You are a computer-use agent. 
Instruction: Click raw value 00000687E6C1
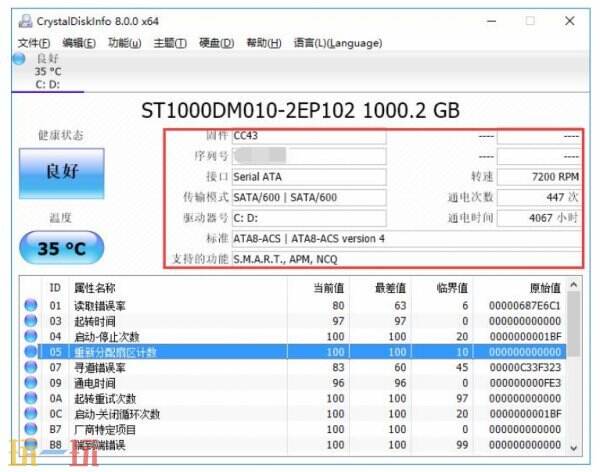point(525,305)
